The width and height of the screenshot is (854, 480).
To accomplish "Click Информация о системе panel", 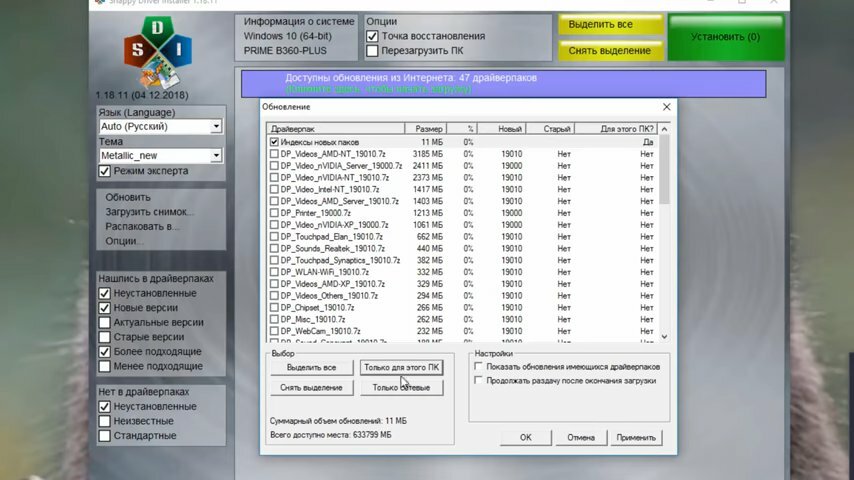I will 298,37.
